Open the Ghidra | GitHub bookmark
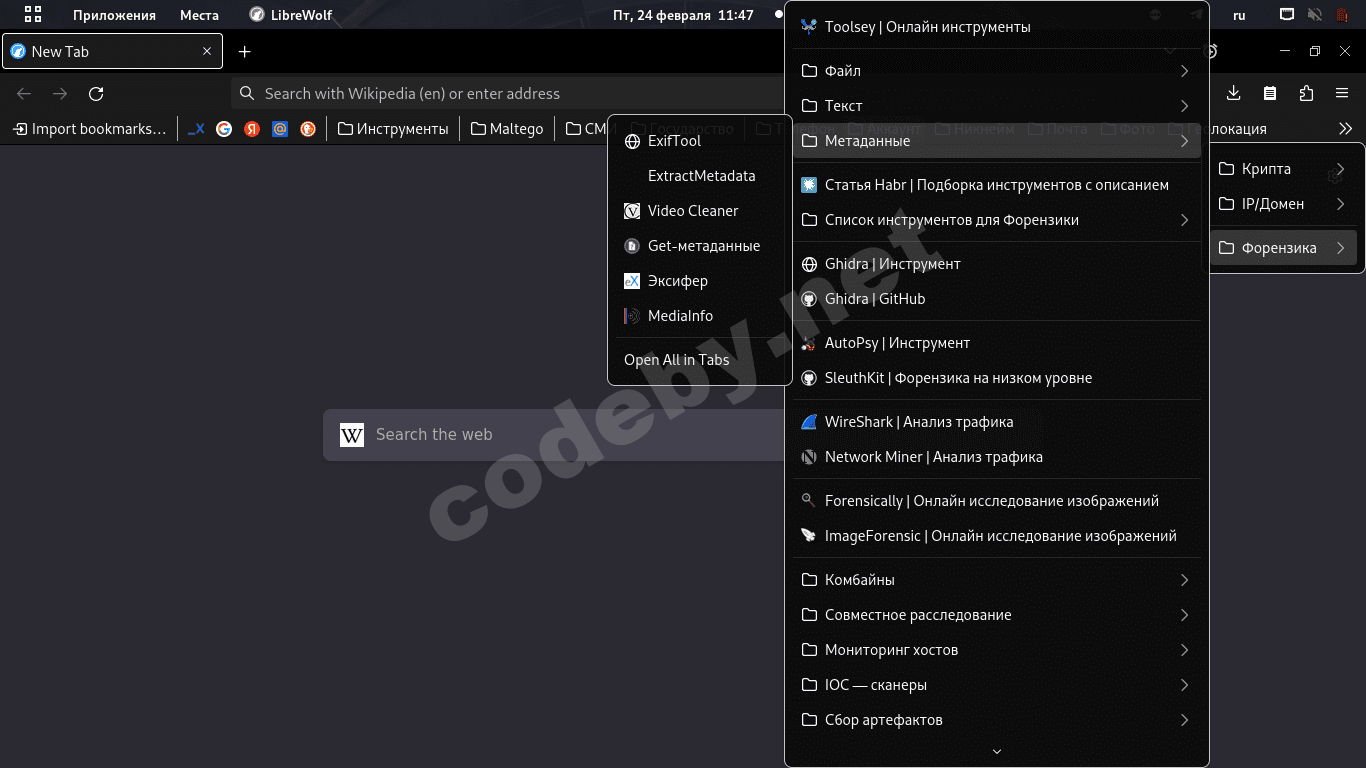The height and width of the screenshot is (768, 1366). click(997, 299)
